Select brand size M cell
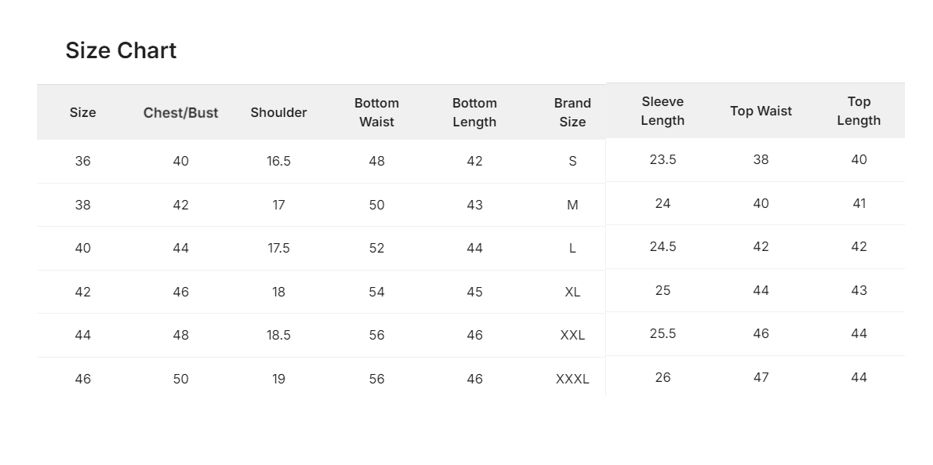This screenshot has height=465, width=933. [572, 205]
